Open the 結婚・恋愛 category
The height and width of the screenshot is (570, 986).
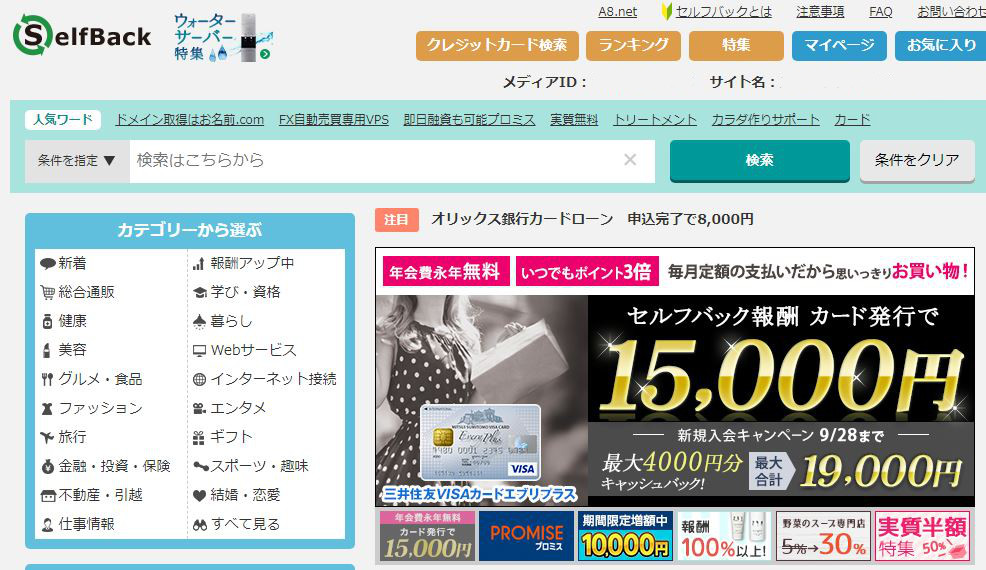click(245, 496)
